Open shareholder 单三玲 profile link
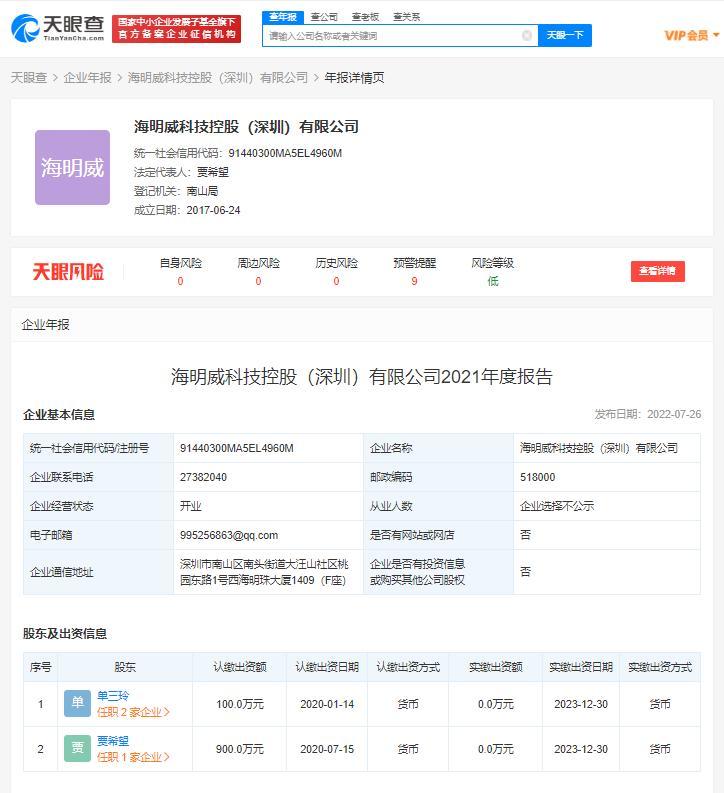The image size is (724, 793). 113,696
